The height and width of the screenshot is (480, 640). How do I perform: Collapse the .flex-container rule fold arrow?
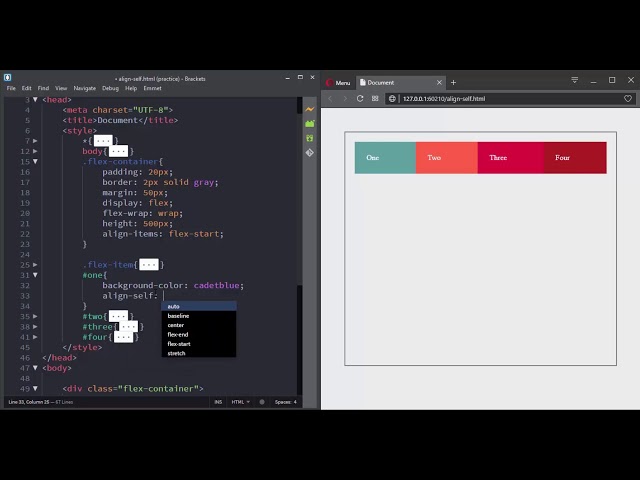[35, 162]
